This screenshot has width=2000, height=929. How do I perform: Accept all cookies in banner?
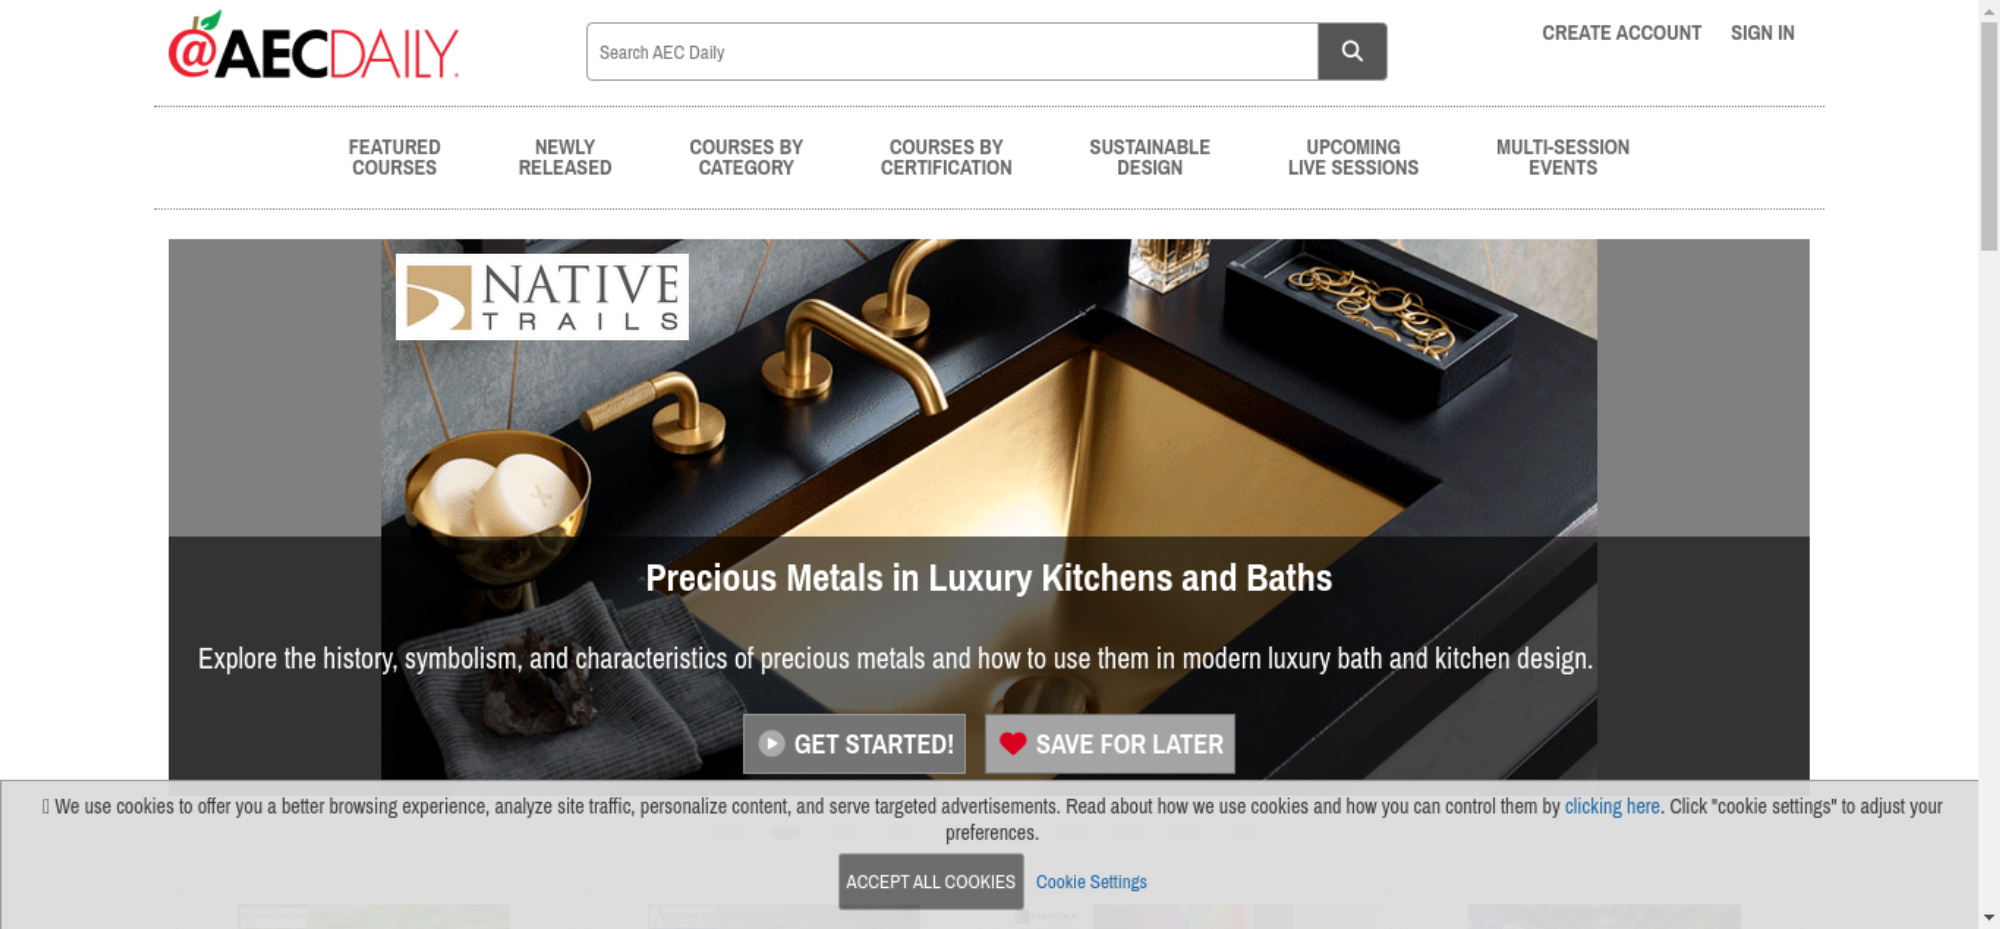point(931,881)
